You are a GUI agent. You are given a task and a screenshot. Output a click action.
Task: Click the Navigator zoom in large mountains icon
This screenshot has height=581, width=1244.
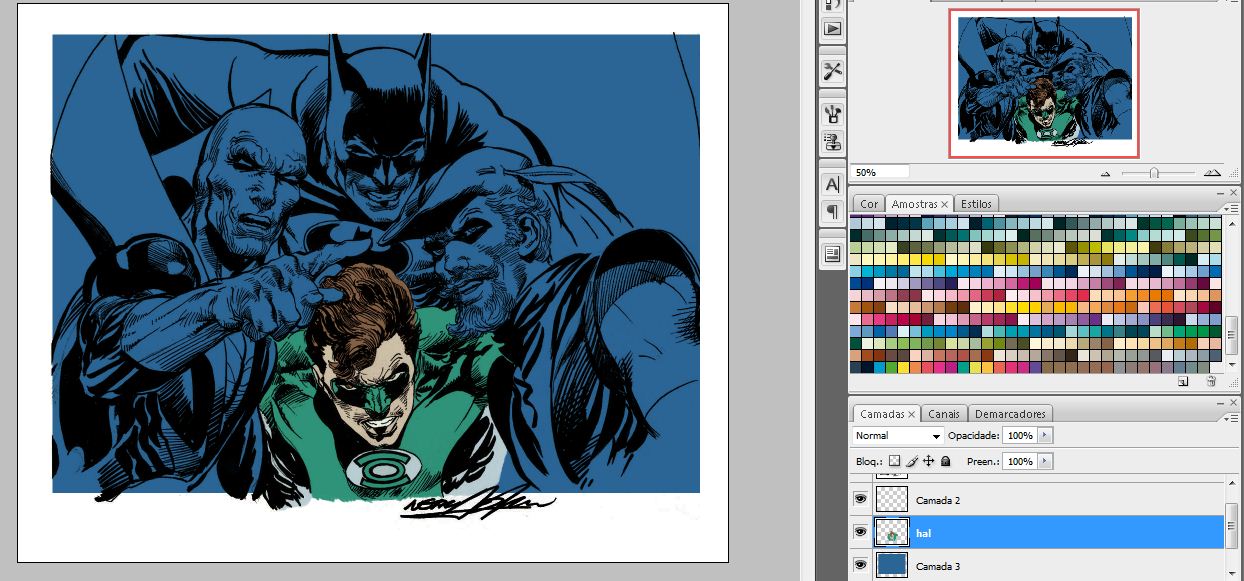pos(1213,172)
